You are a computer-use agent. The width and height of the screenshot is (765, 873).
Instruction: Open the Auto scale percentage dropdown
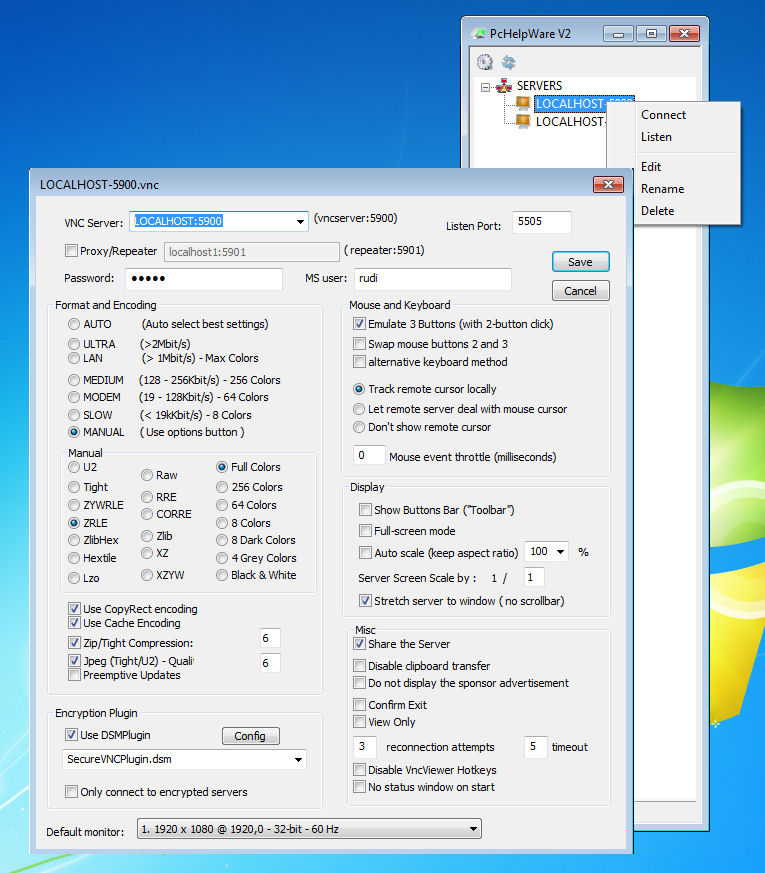(561, 552)
